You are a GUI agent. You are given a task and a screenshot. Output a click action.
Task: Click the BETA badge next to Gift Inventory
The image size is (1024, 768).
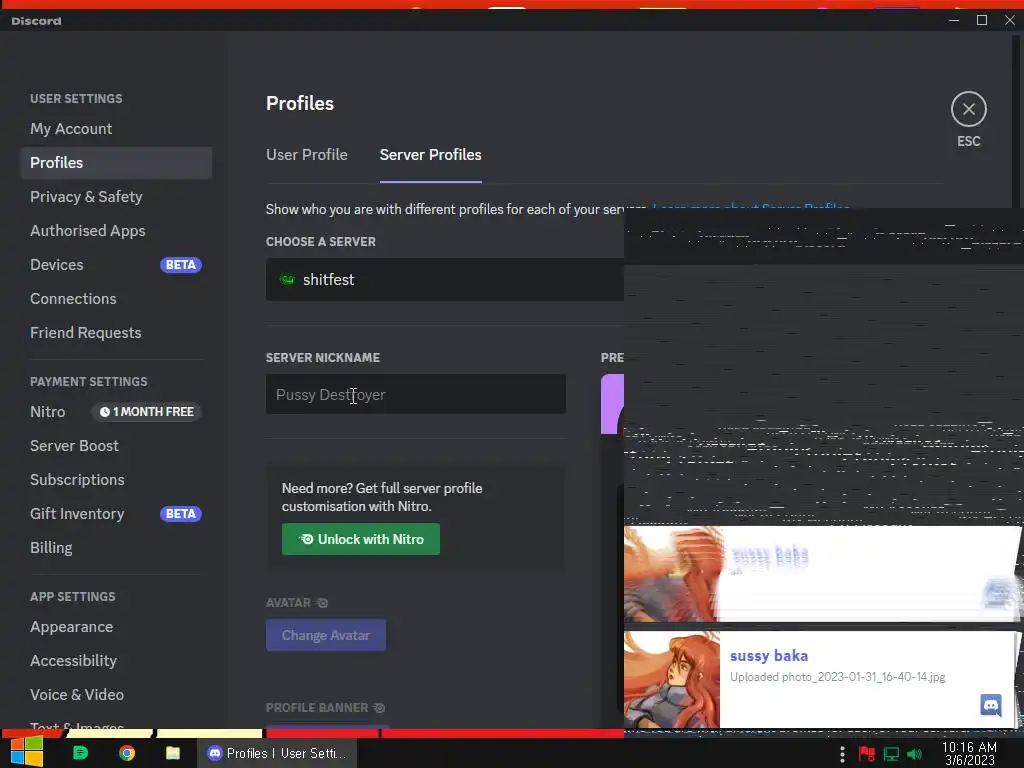click(x=181, y=513)
